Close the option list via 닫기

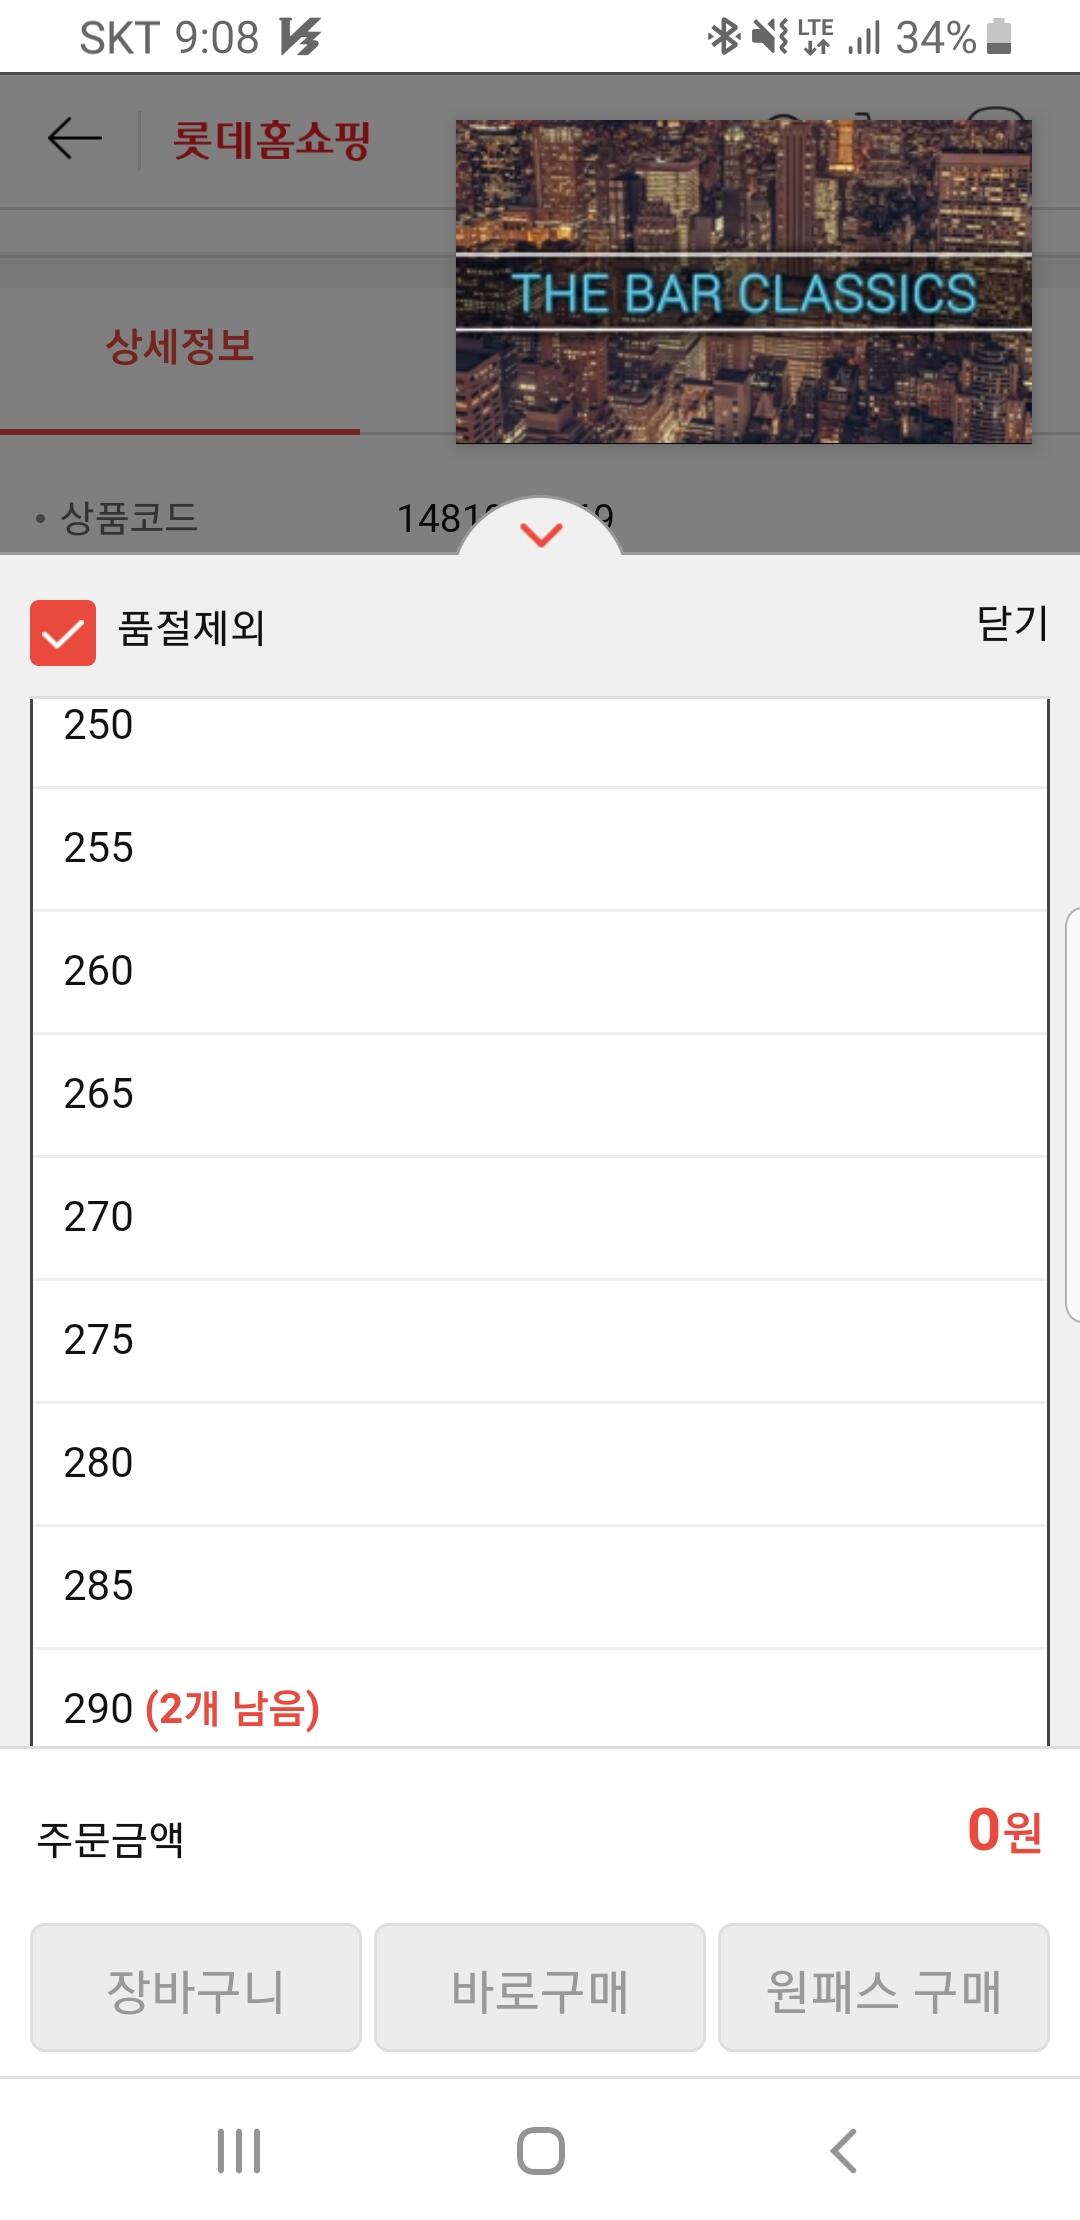1012,624
